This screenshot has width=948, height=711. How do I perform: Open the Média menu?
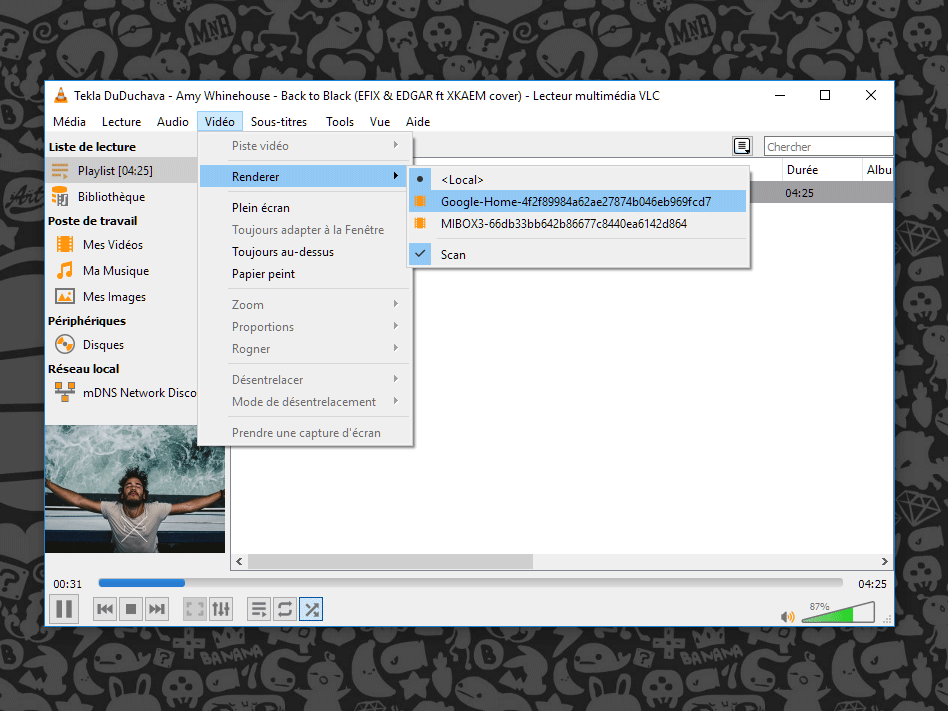coord(70,122)
